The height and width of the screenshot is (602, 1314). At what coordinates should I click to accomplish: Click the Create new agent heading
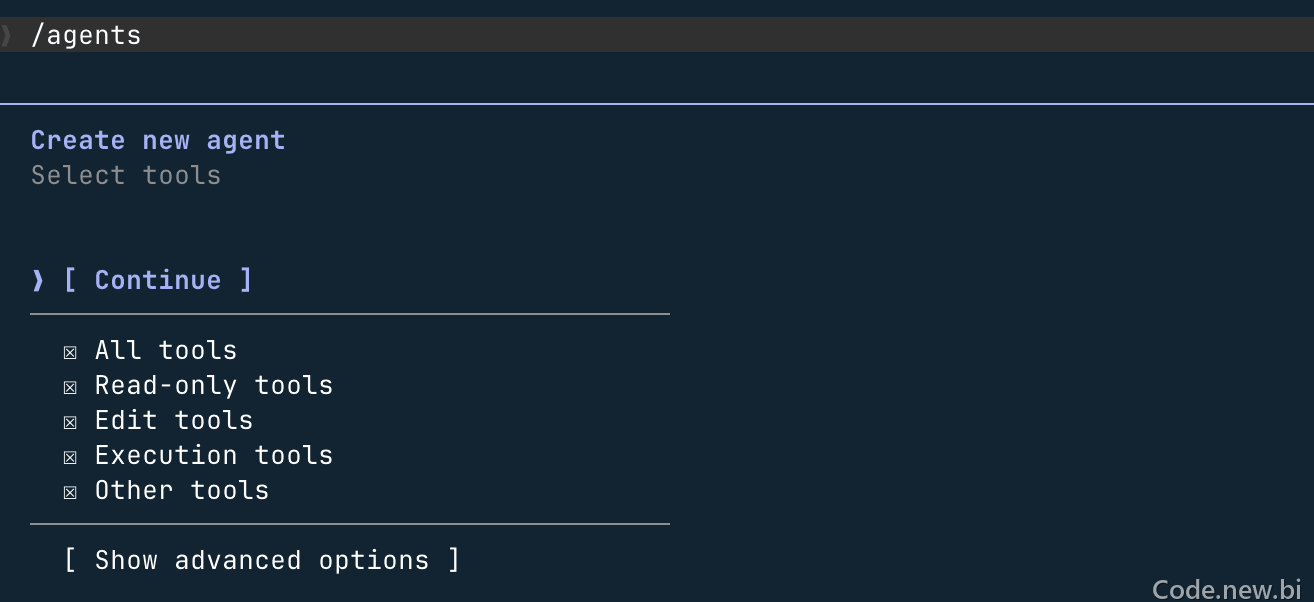[158, 140]
